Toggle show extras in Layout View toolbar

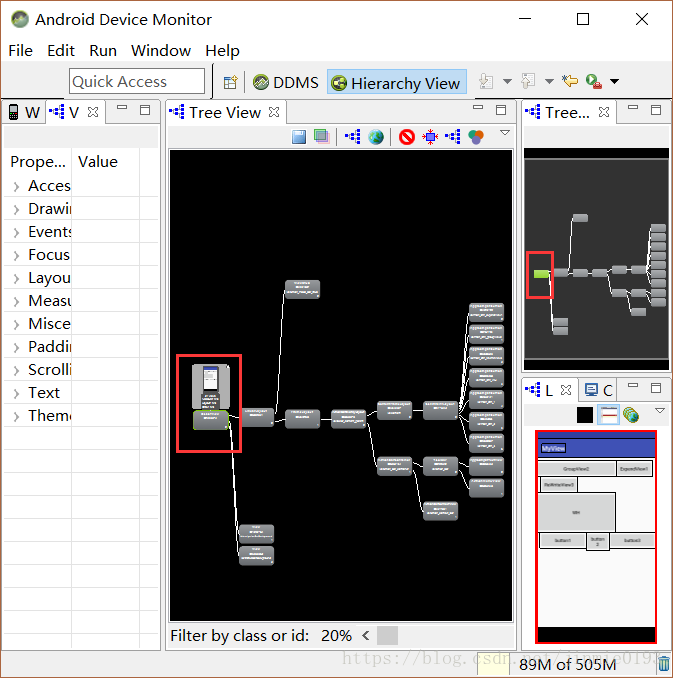tap(608, 415)
